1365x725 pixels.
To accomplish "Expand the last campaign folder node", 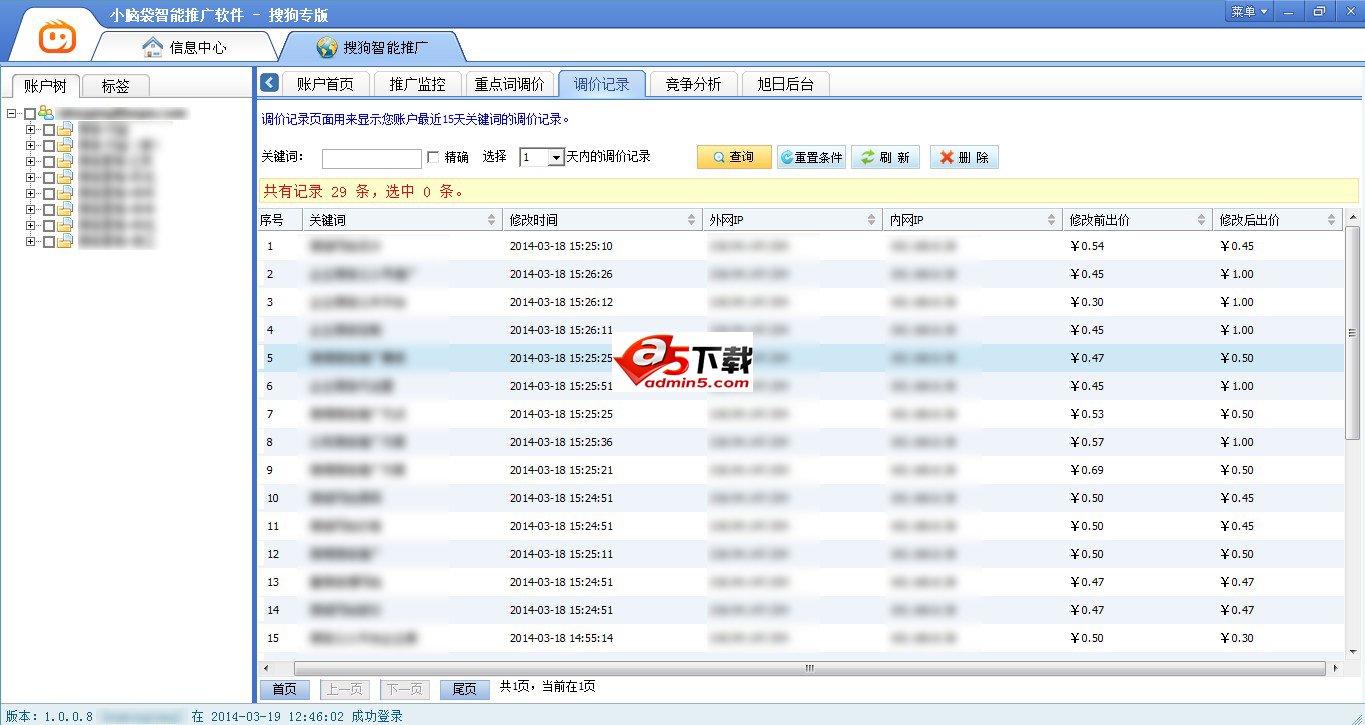I will click(30, 241).
